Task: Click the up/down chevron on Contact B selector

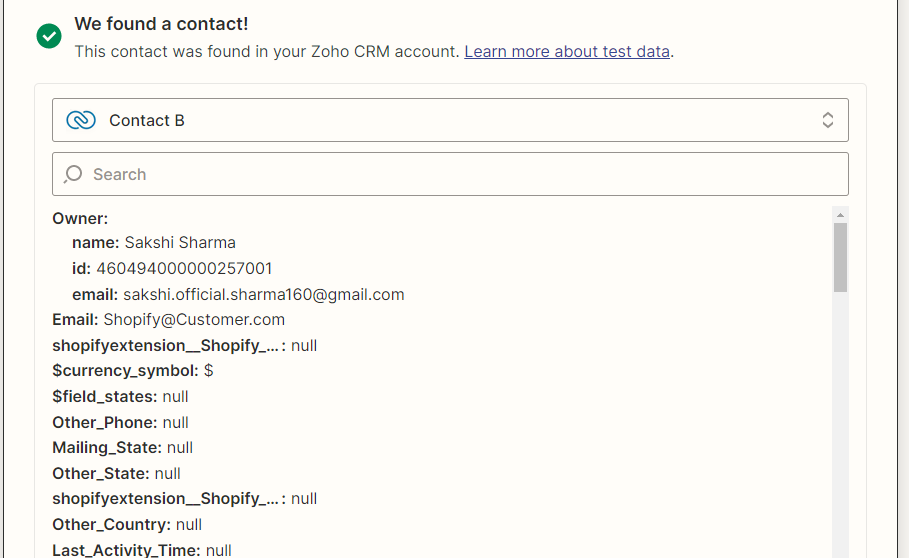Action: pyautogui.click(x=827, y=120)
